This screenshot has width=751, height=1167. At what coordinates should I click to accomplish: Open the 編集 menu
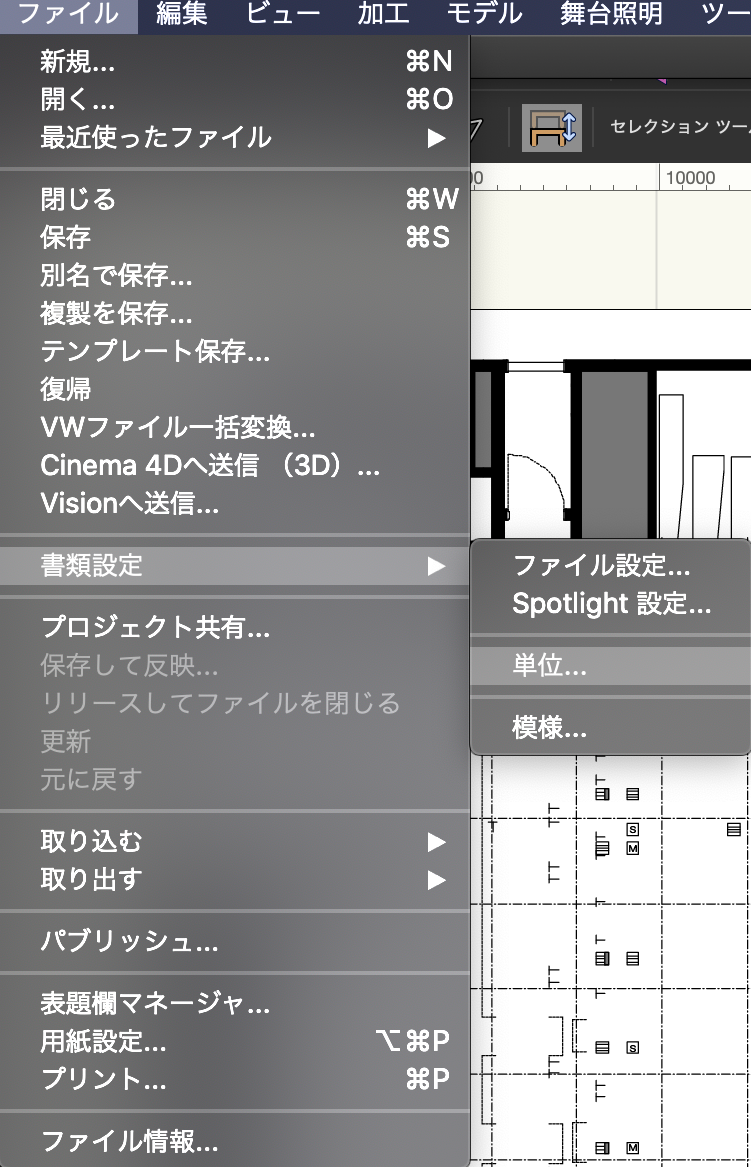(182, 15)
